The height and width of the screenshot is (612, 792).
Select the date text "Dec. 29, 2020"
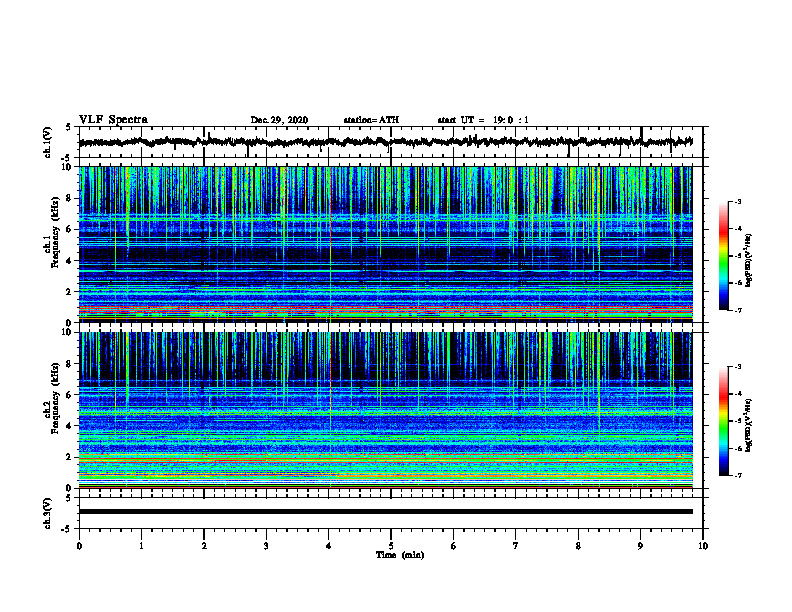(279, 120)
